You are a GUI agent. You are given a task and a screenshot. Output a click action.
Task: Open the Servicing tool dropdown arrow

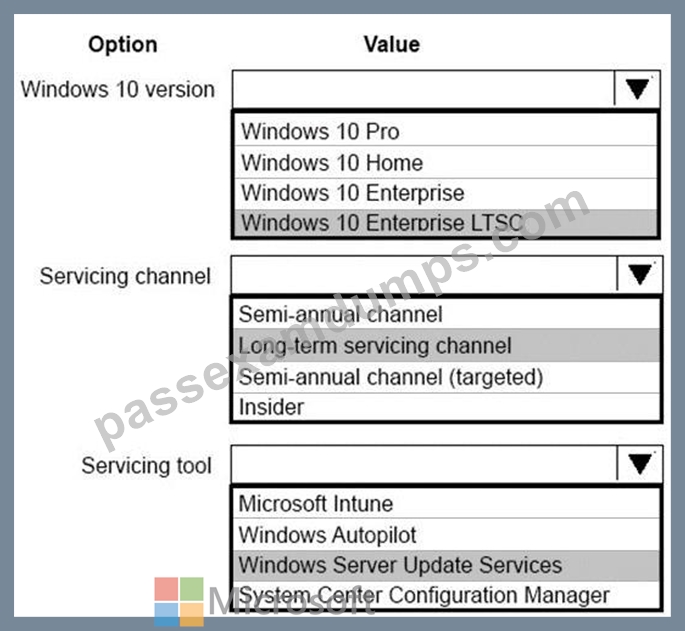coord(640,464)
